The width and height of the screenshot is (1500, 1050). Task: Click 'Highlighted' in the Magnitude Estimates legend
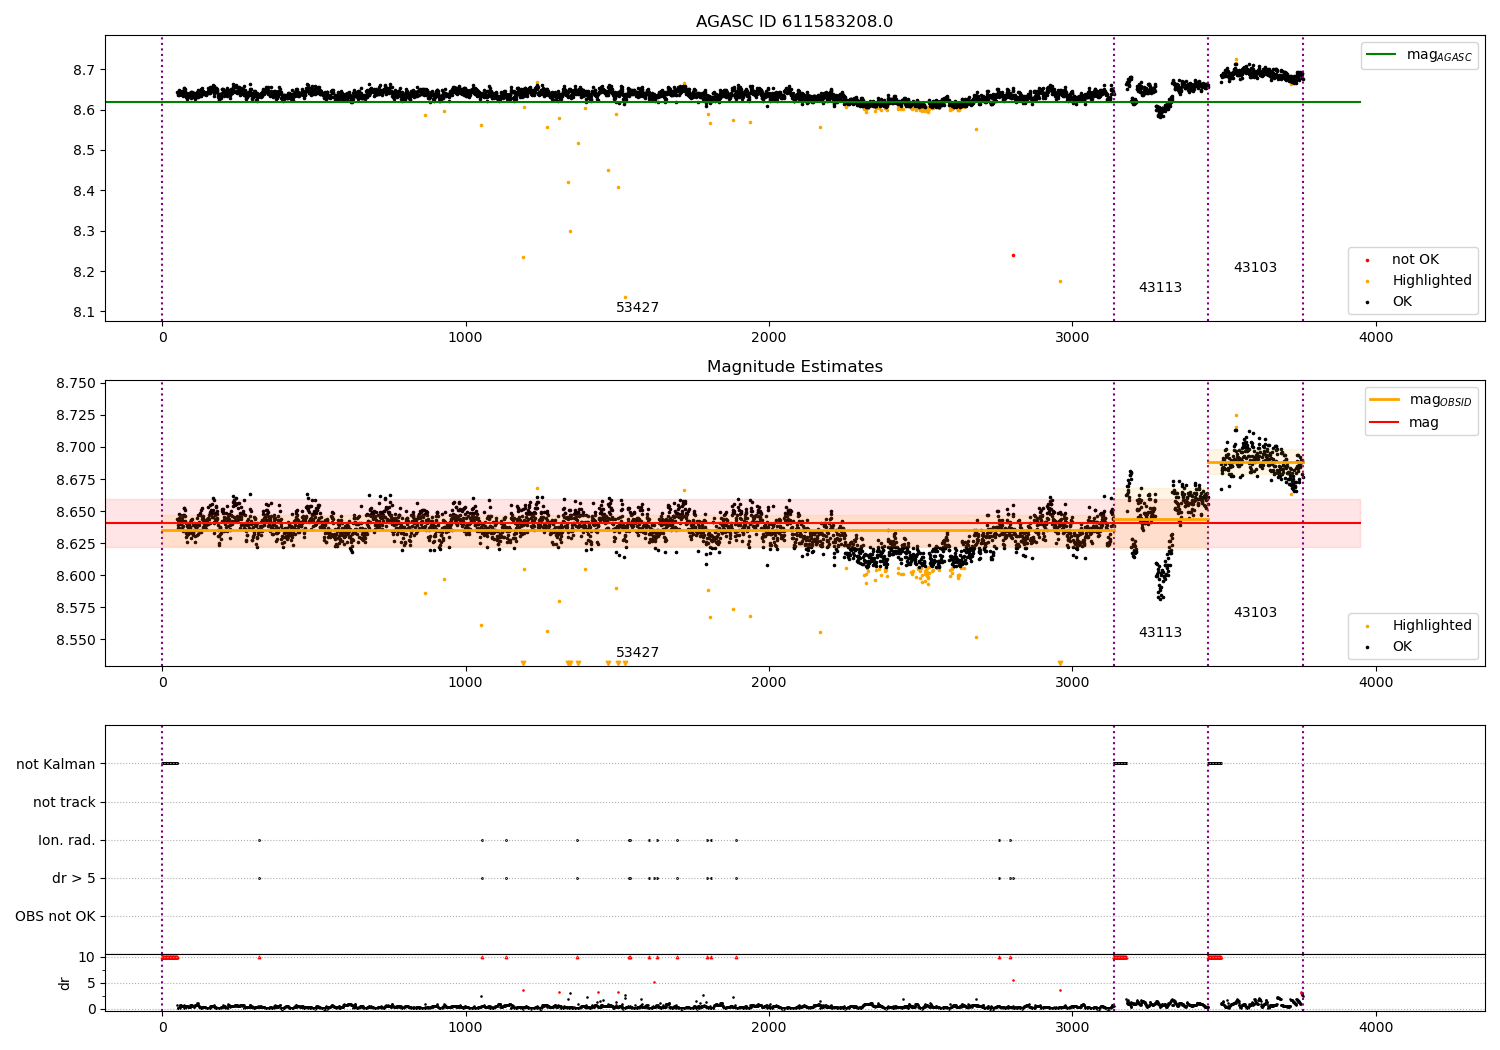coord(1431,626)
